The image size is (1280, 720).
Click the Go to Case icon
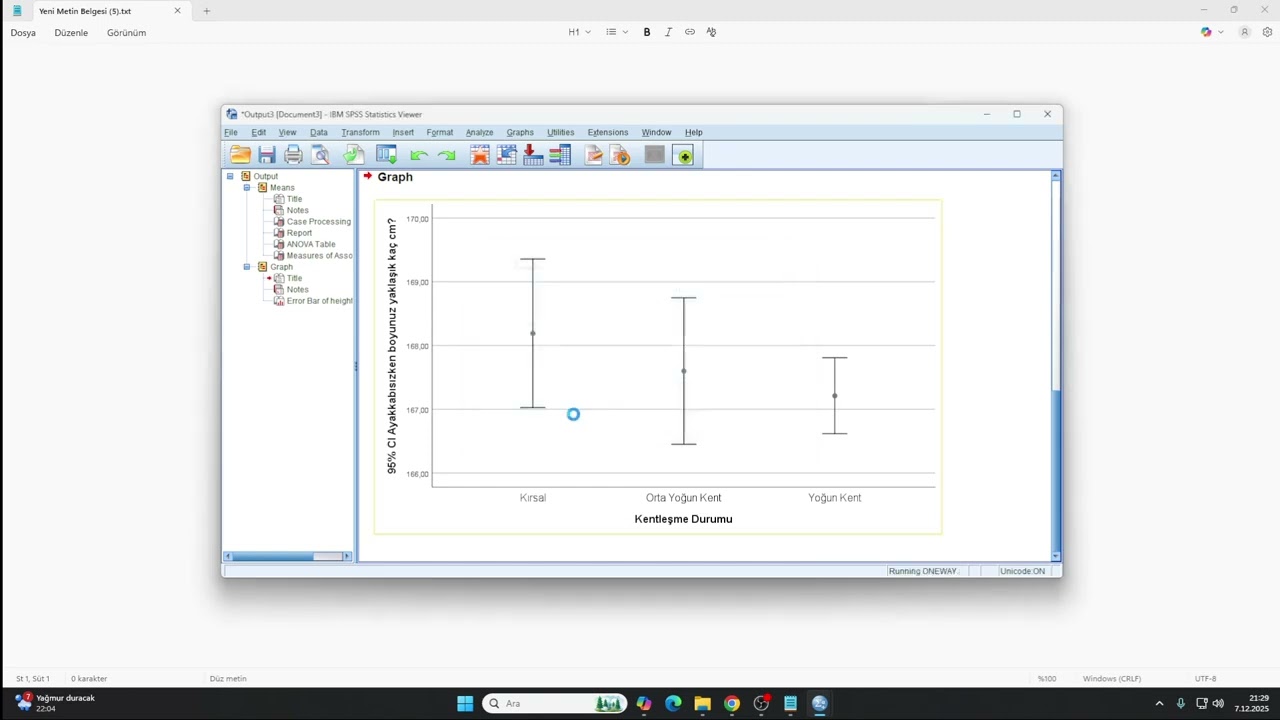[507, 155]
